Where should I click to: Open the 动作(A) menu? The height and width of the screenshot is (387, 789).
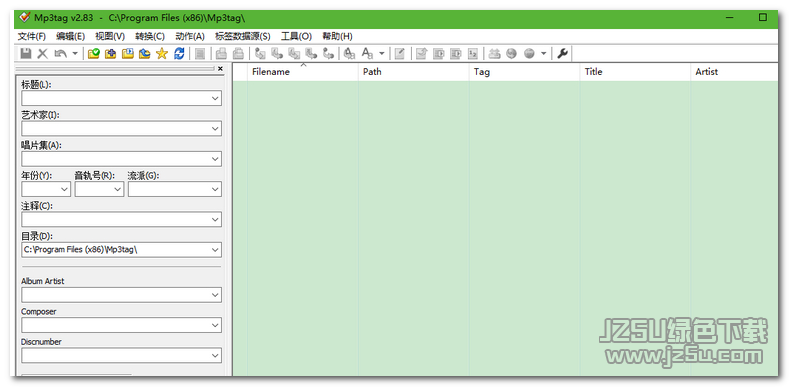pyautogui.click(x=190, y=36)
